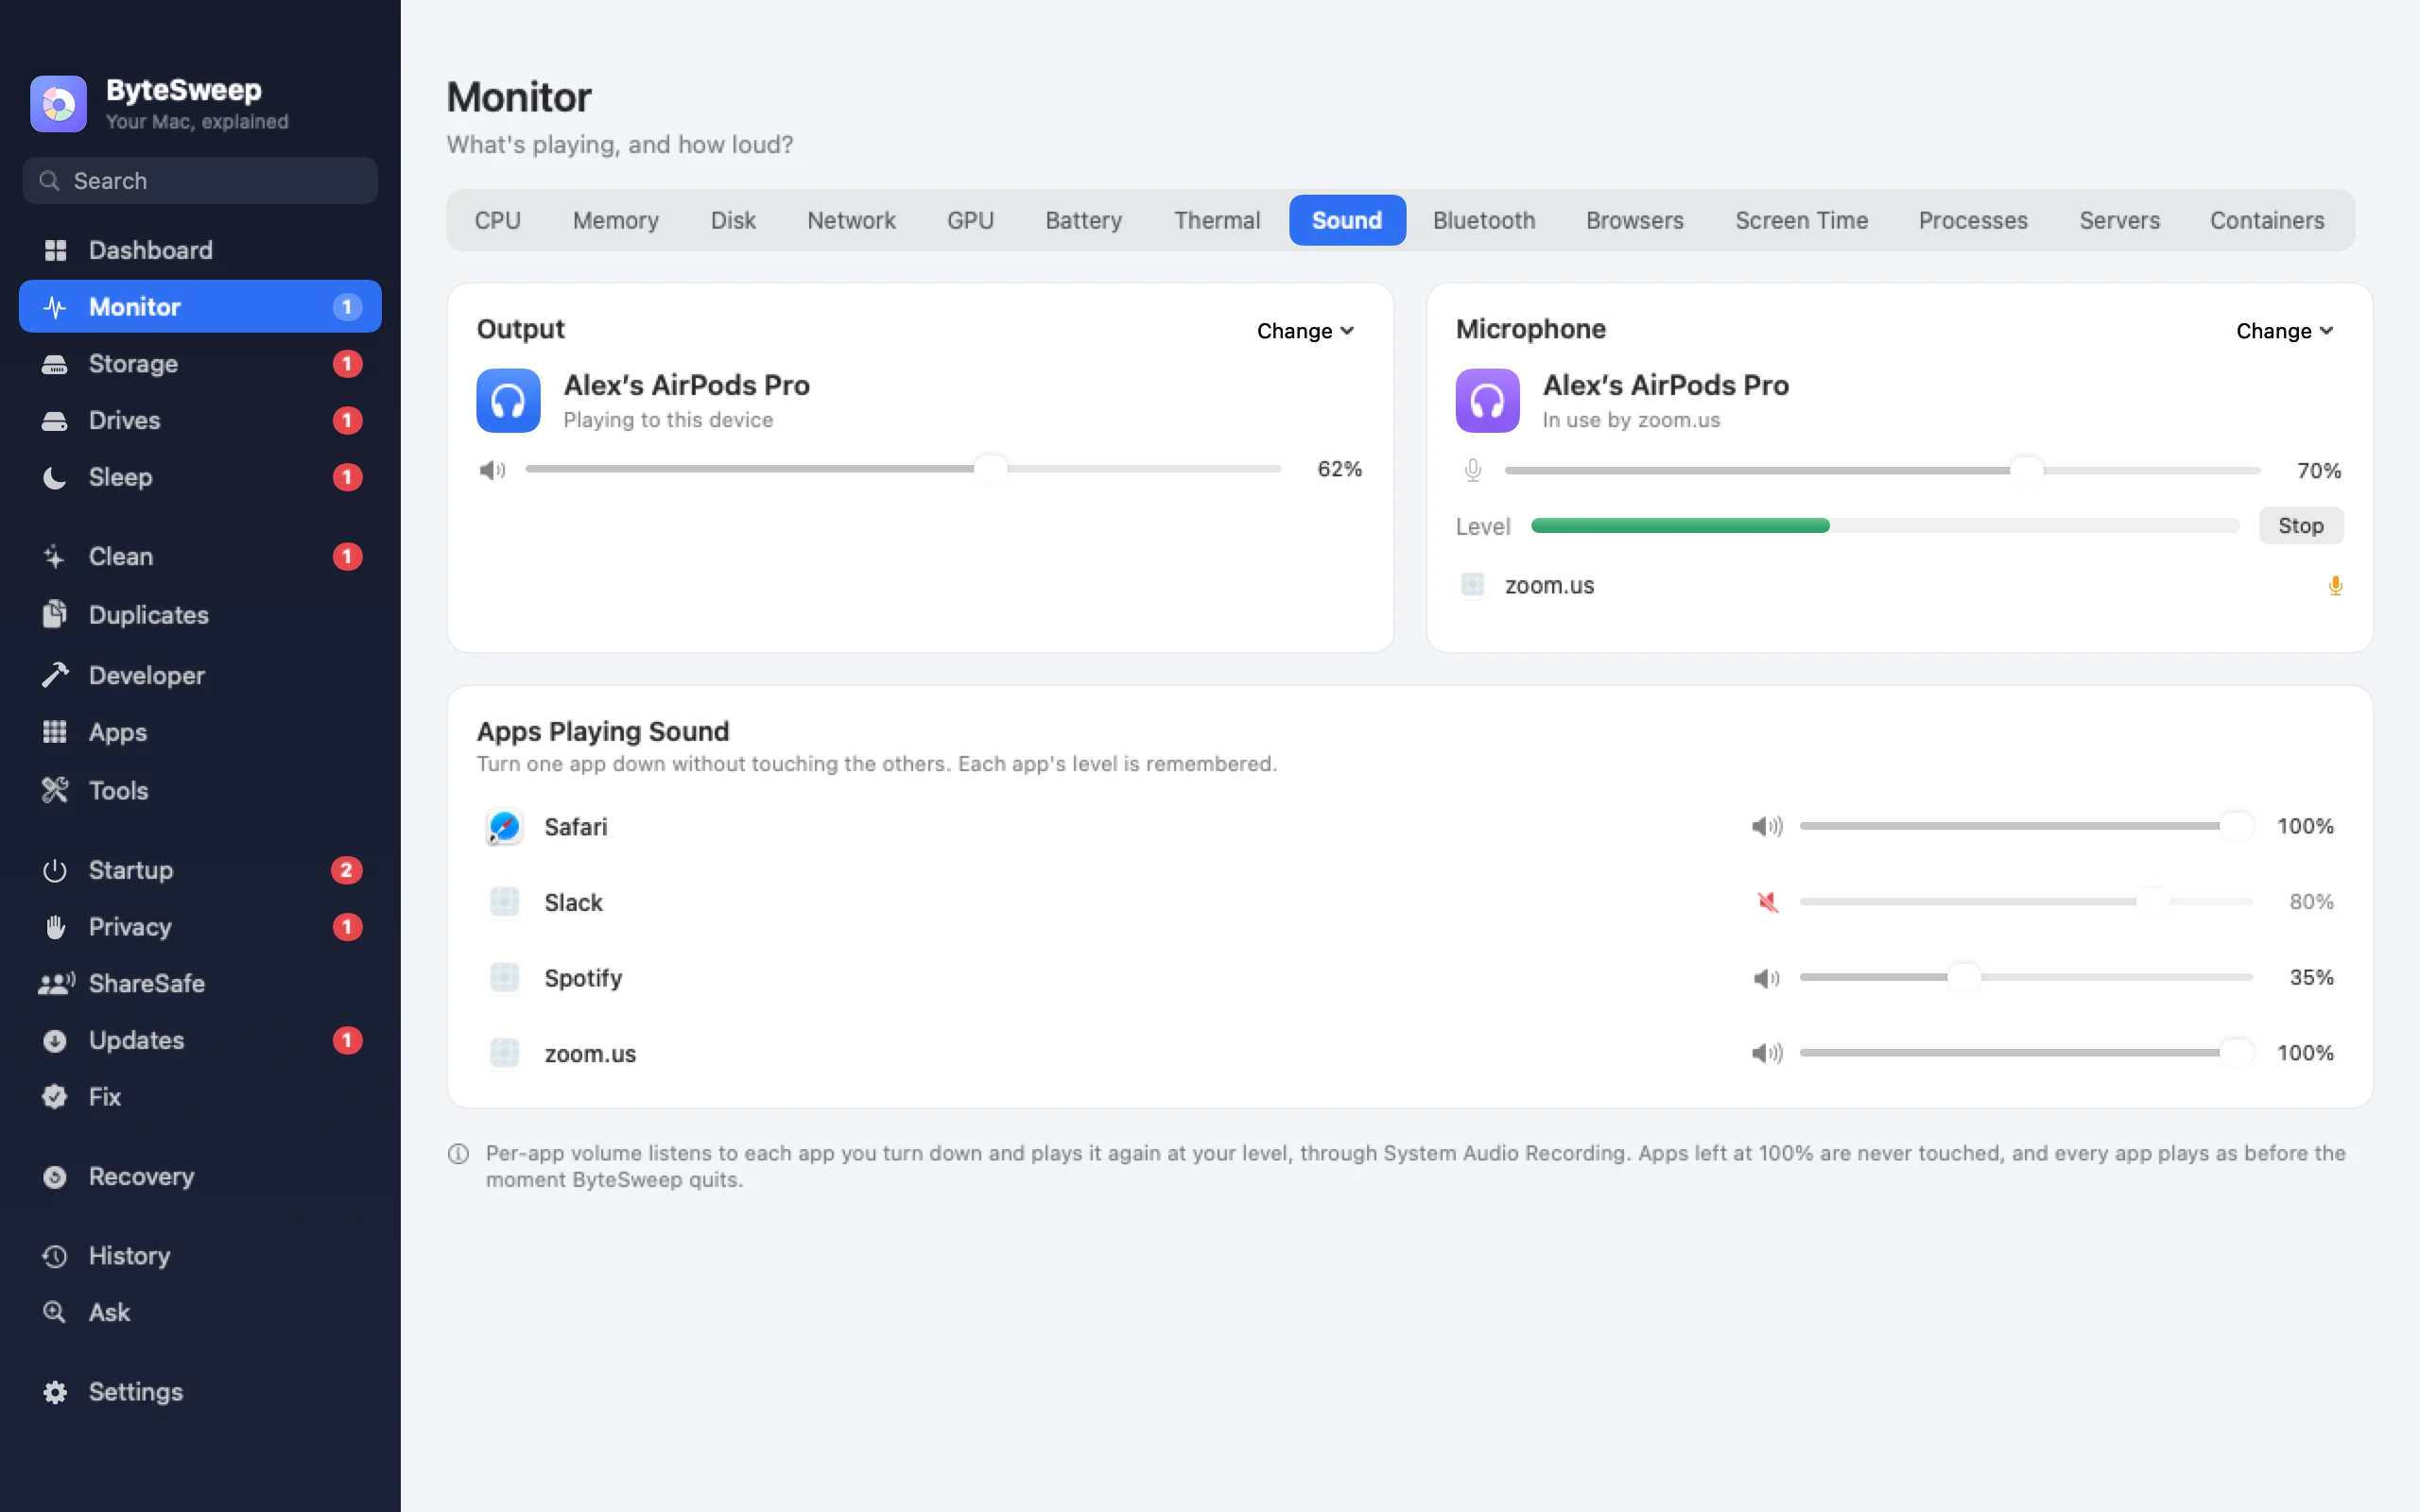This screenshot has width=2420, height=1512.
Task: Click the 62% output volume value
Action: [1339, 469]
